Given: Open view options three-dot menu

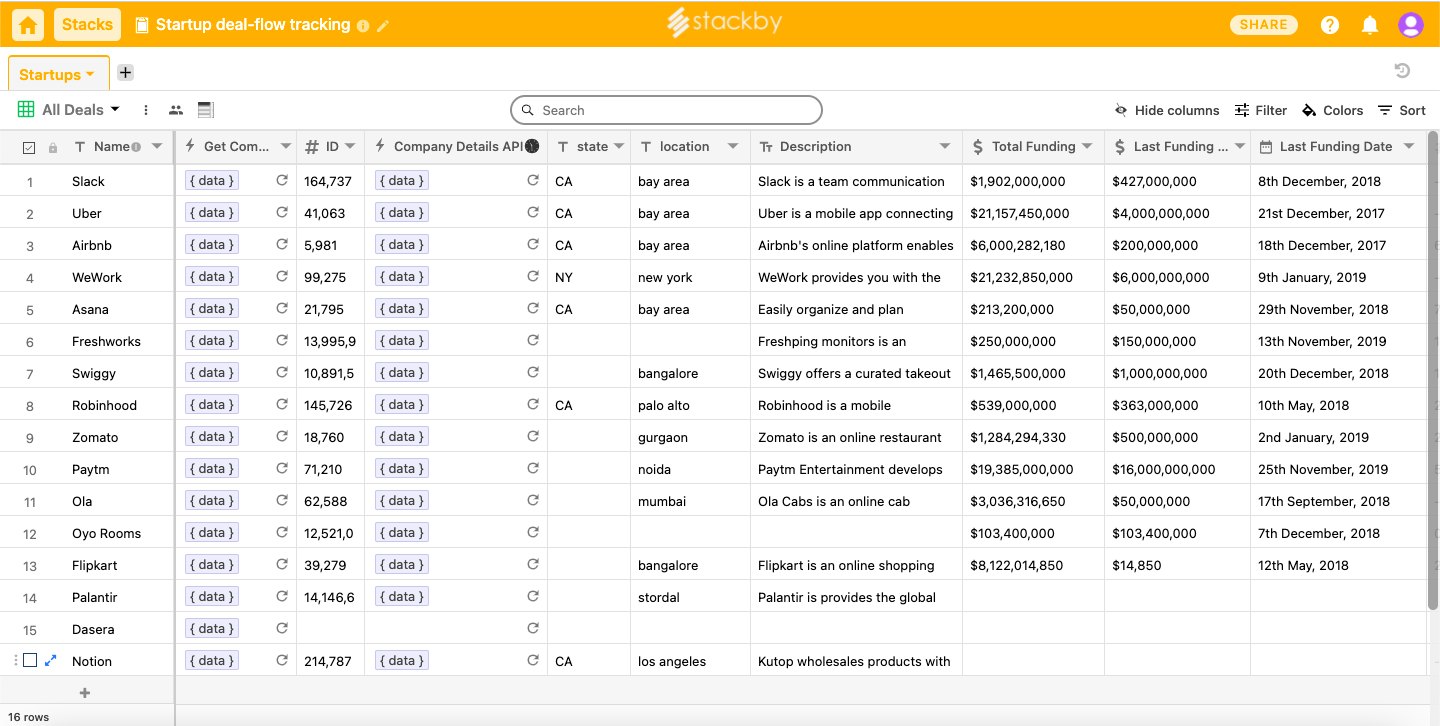Looking at the screenshot, I should point(146,110).
